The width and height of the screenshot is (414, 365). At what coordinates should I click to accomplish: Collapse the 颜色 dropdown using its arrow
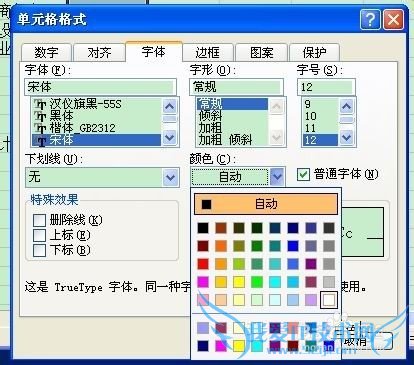click(277, 177)
